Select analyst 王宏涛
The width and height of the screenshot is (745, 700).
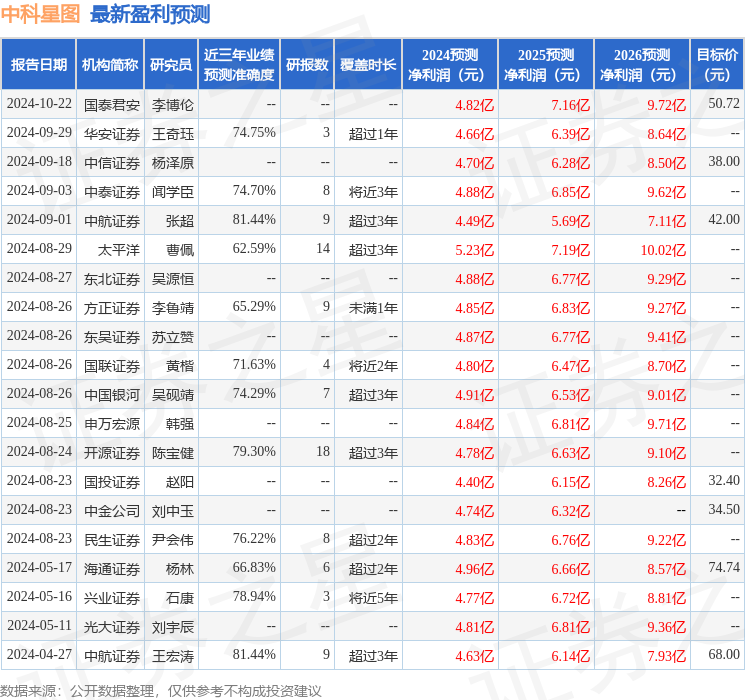172,656
